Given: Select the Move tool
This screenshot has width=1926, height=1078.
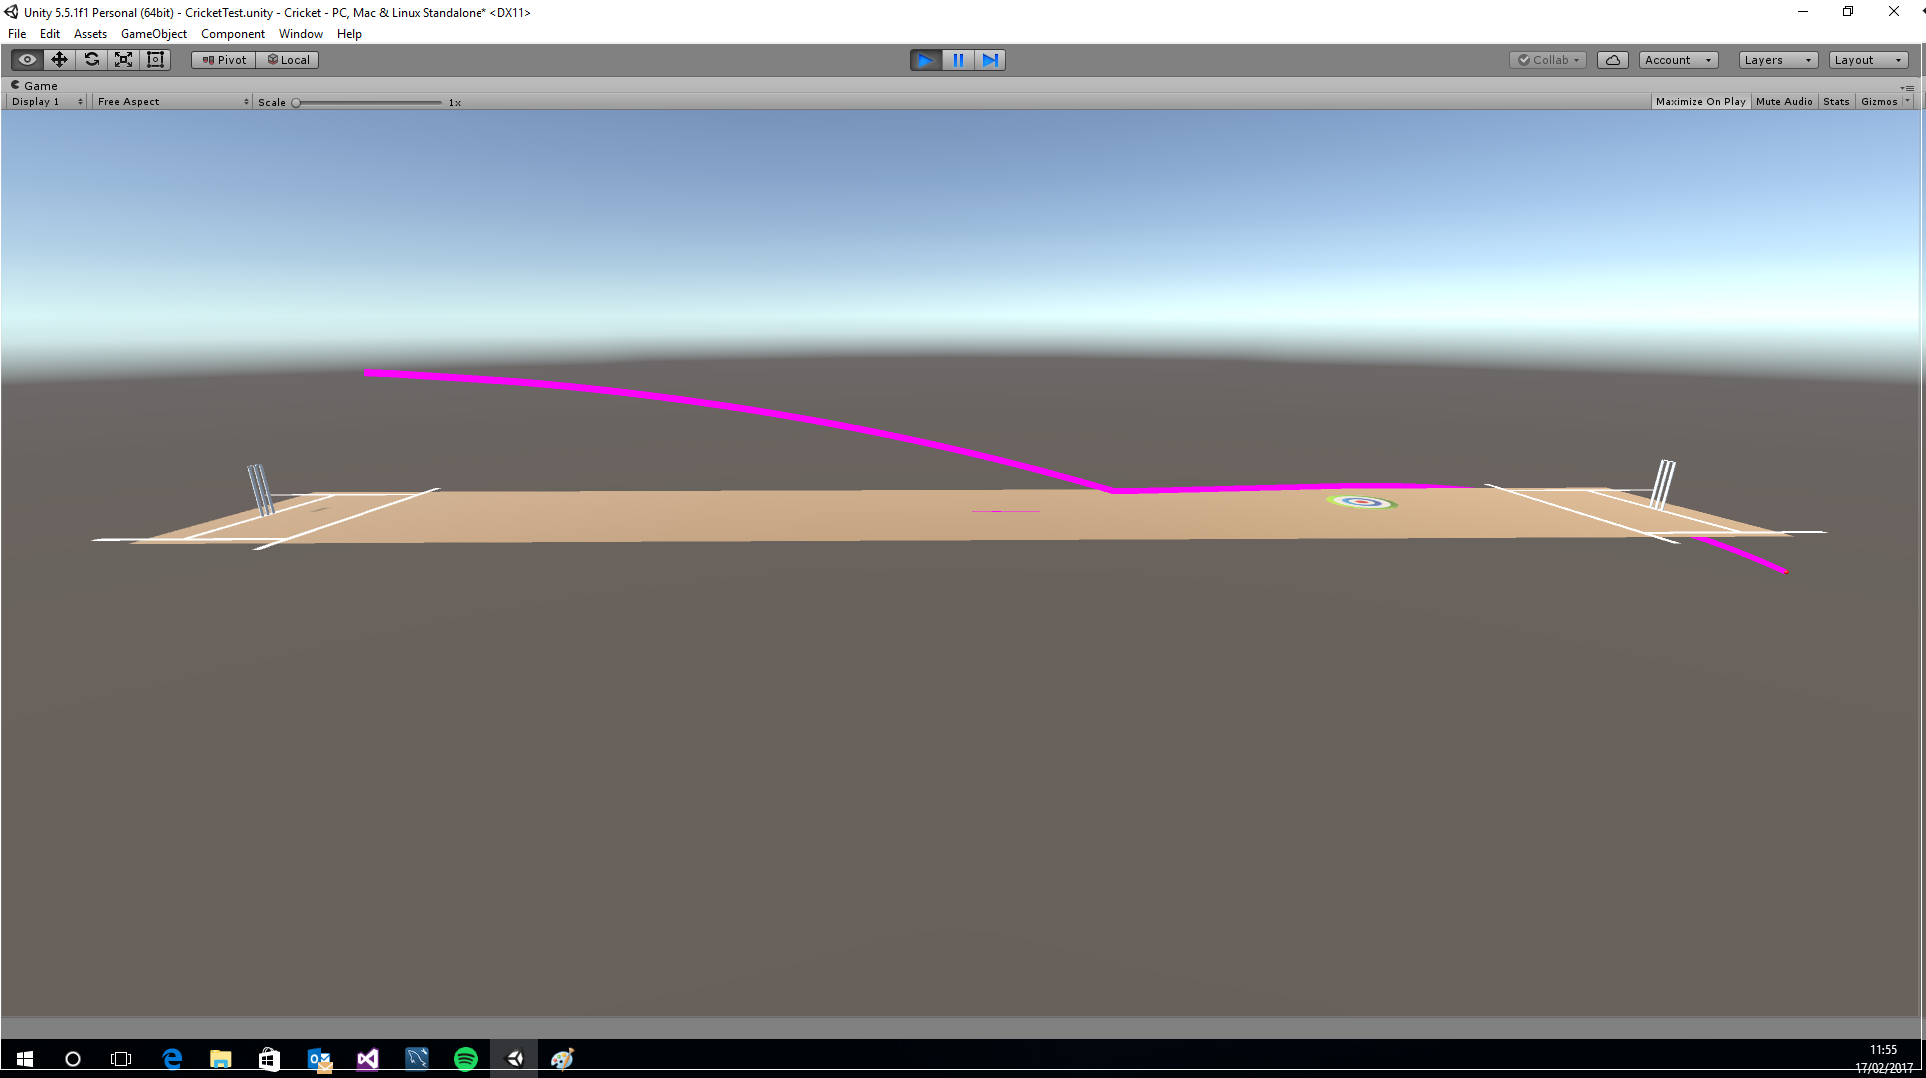Looking at the screenshot, I should click(59, 60).
